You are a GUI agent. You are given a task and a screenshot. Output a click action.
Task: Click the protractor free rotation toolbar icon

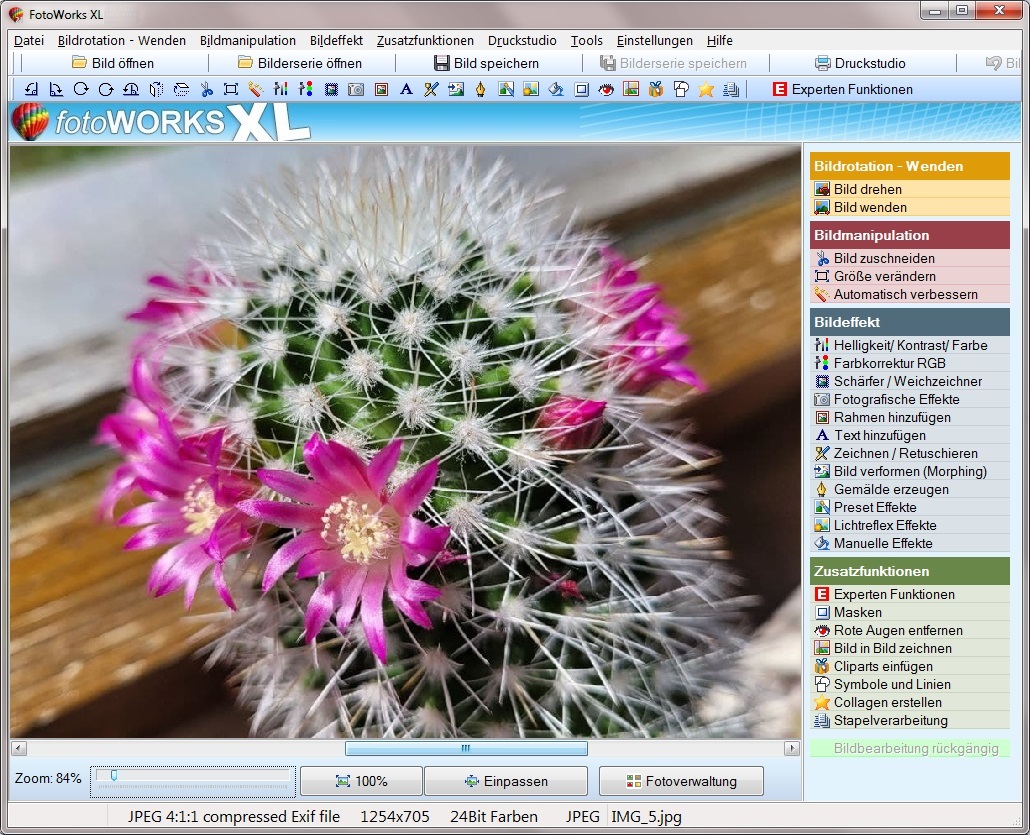(131, 89)
